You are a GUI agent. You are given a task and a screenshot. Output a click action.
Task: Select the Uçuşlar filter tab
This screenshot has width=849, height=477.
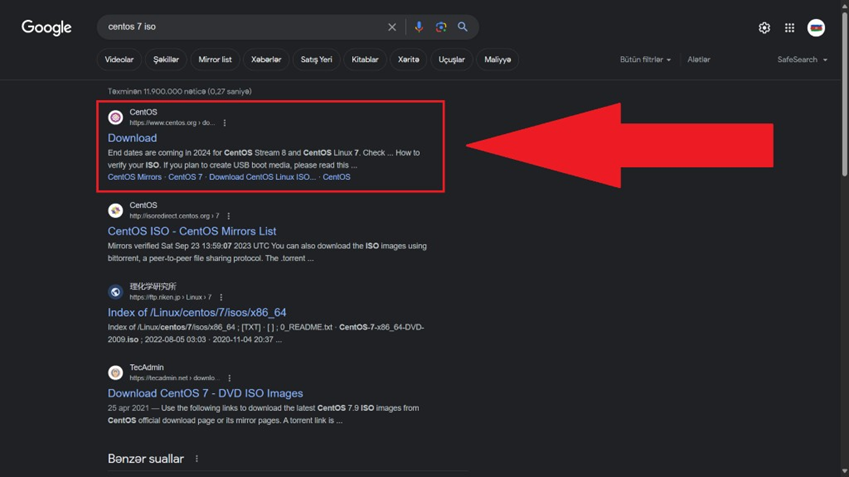[x=452, y=60]
